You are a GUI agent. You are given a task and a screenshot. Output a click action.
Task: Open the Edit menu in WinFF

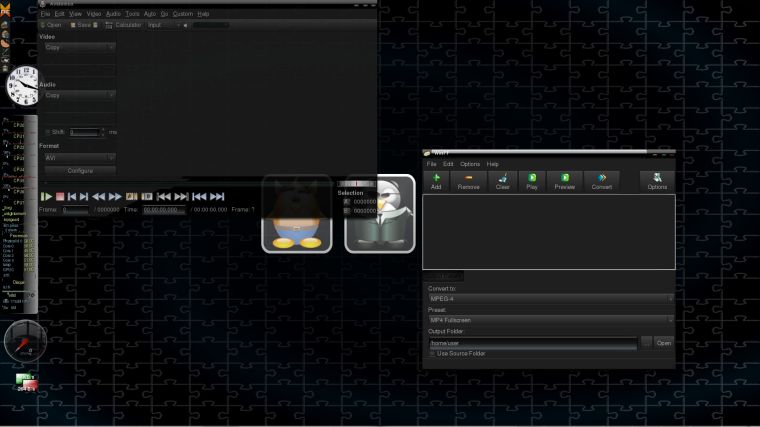[x=448, y=164]
